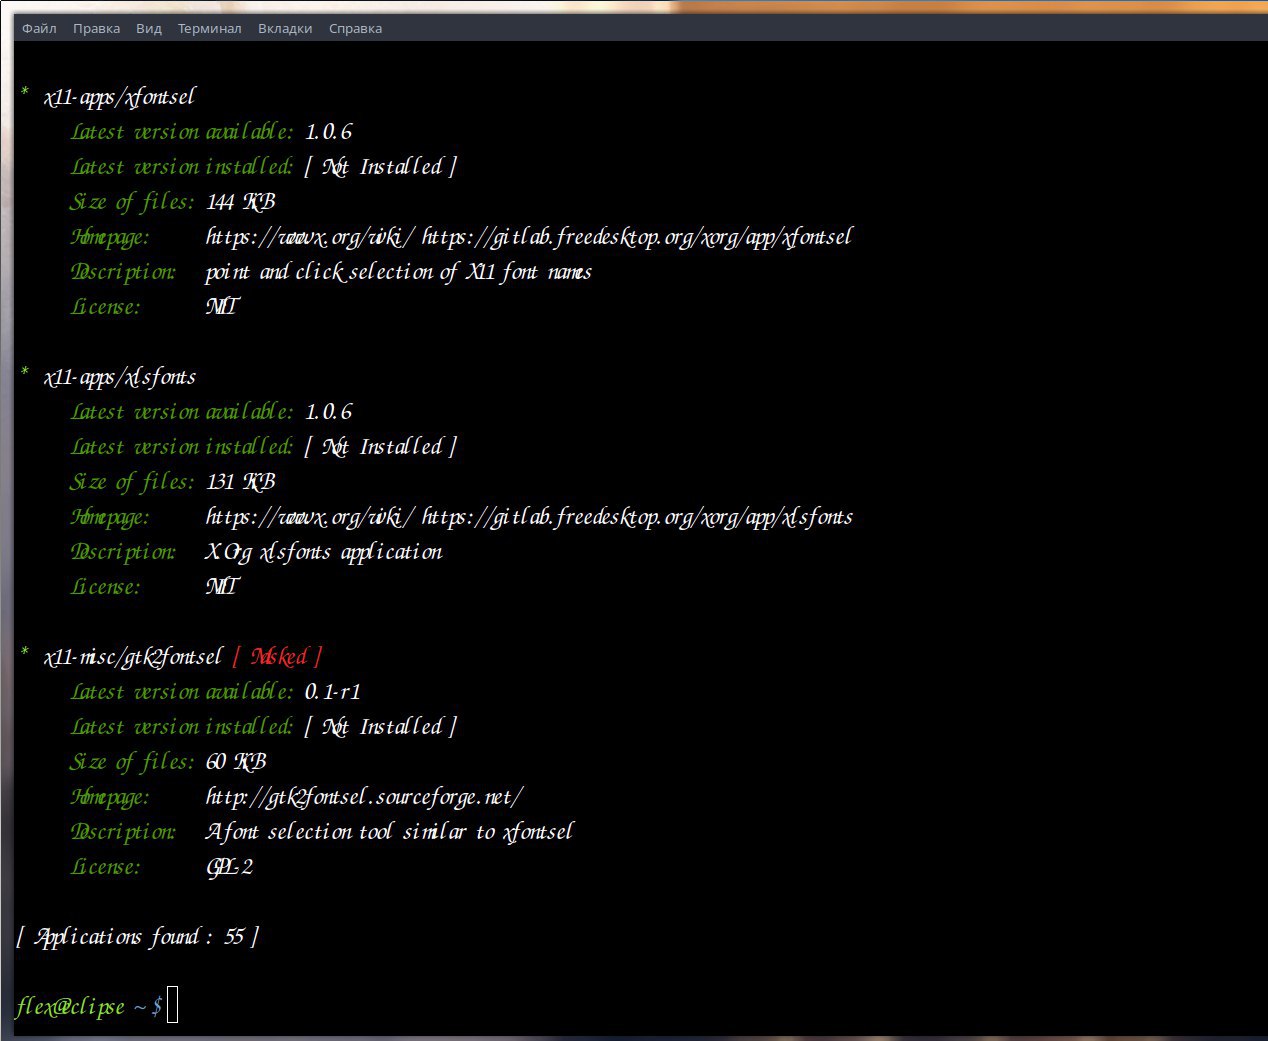Image resolution: width=1268 pixels, height=1041 pixels.
Task: Click the 60 KB size value
Action: click(236, 763)
